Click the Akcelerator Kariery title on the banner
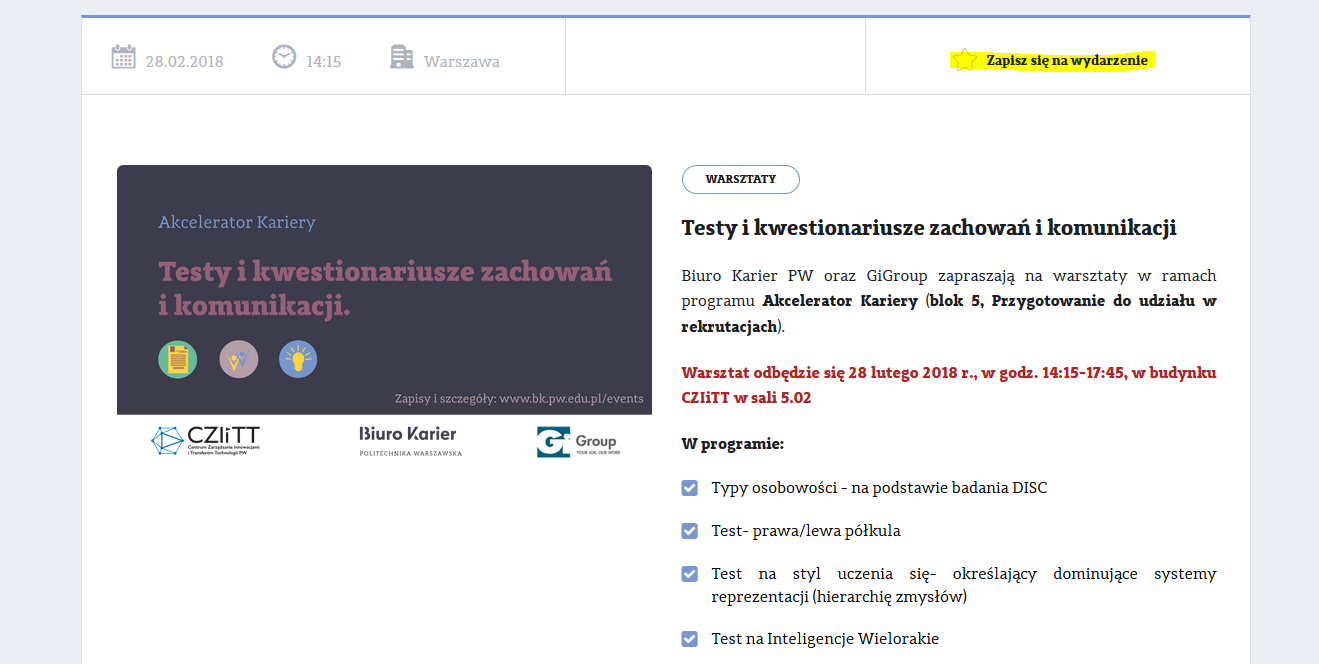 pos(237,222)
